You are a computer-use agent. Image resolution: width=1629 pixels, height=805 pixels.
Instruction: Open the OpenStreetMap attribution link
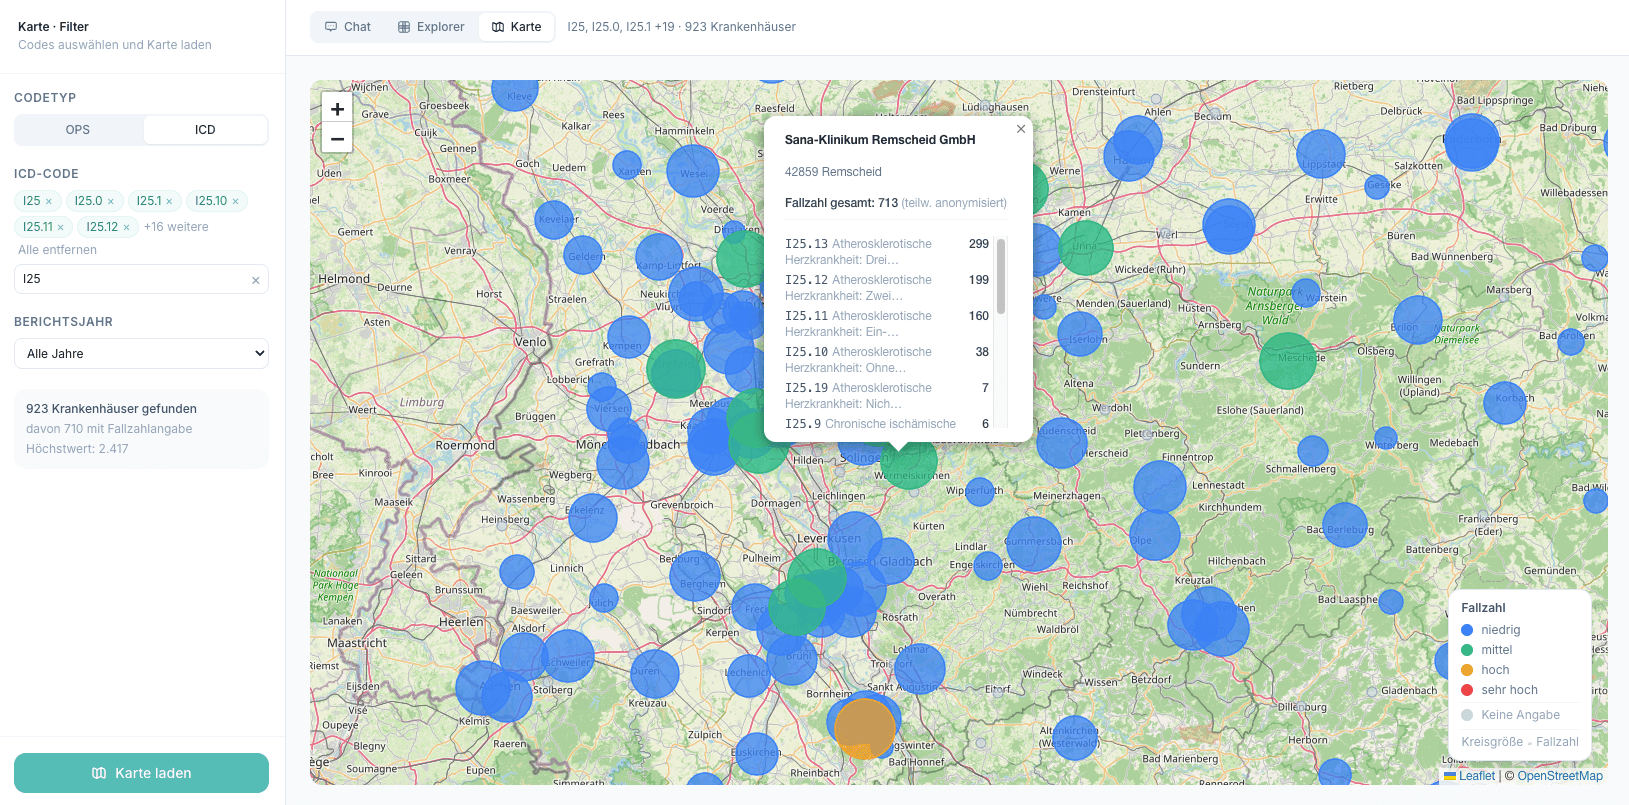point(1560,776)
